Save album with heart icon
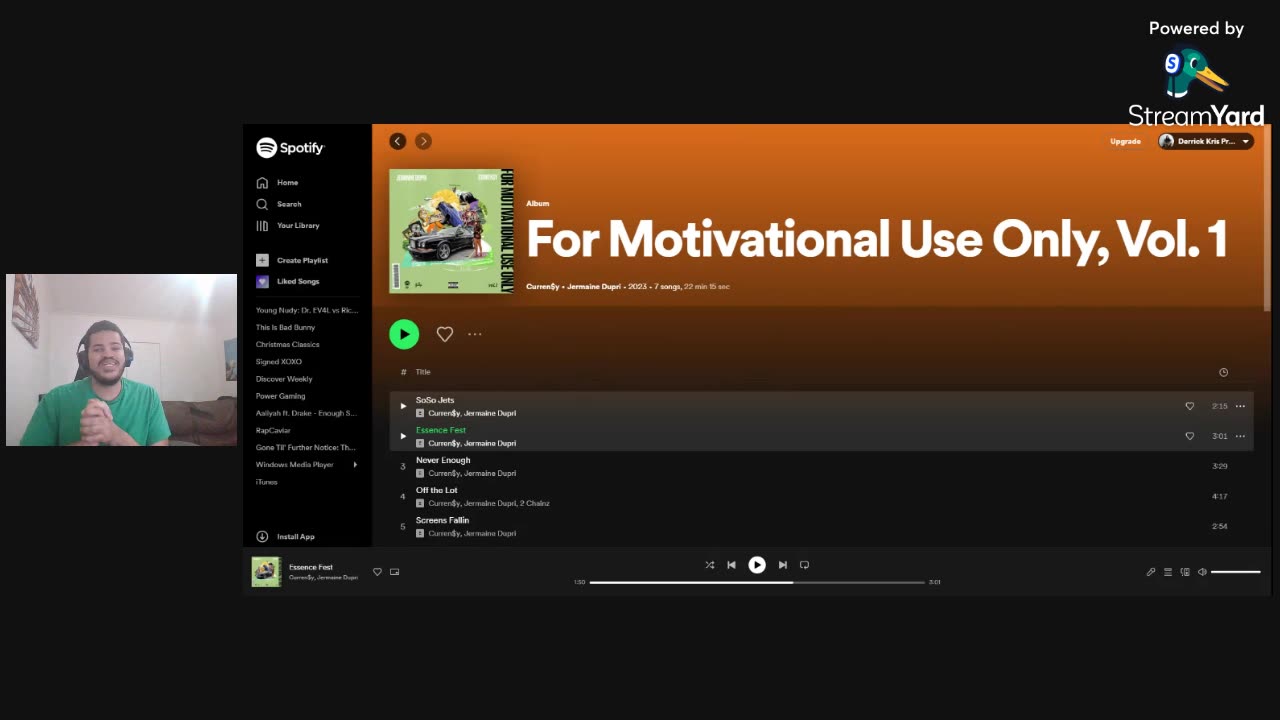The image size is (1280, 720). (445, 334)
